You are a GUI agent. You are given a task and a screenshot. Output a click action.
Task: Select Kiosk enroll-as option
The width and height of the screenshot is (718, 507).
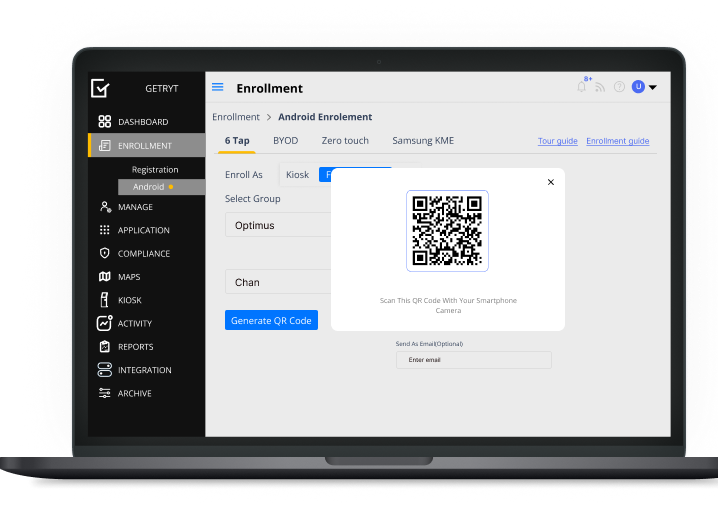298,174
